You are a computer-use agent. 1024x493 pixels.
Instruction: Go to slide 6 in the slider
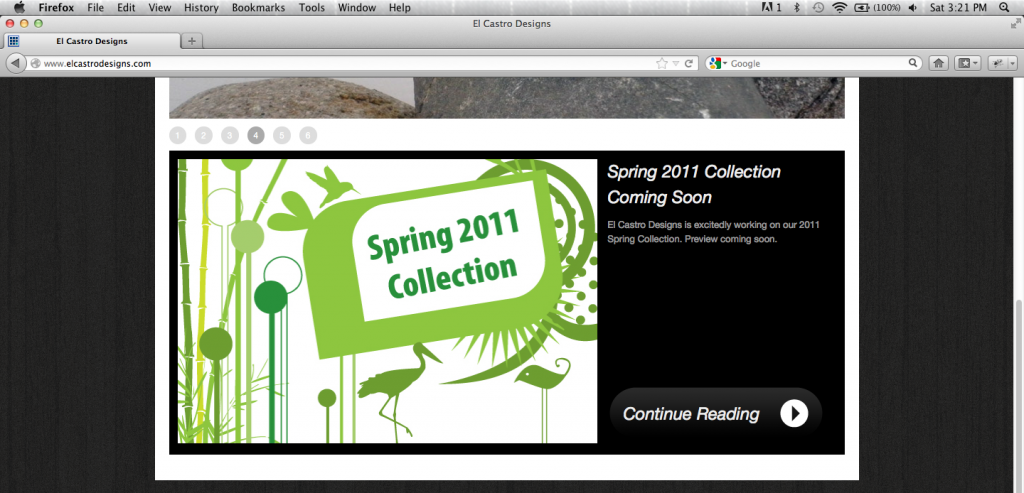click(x=308, y=135)
